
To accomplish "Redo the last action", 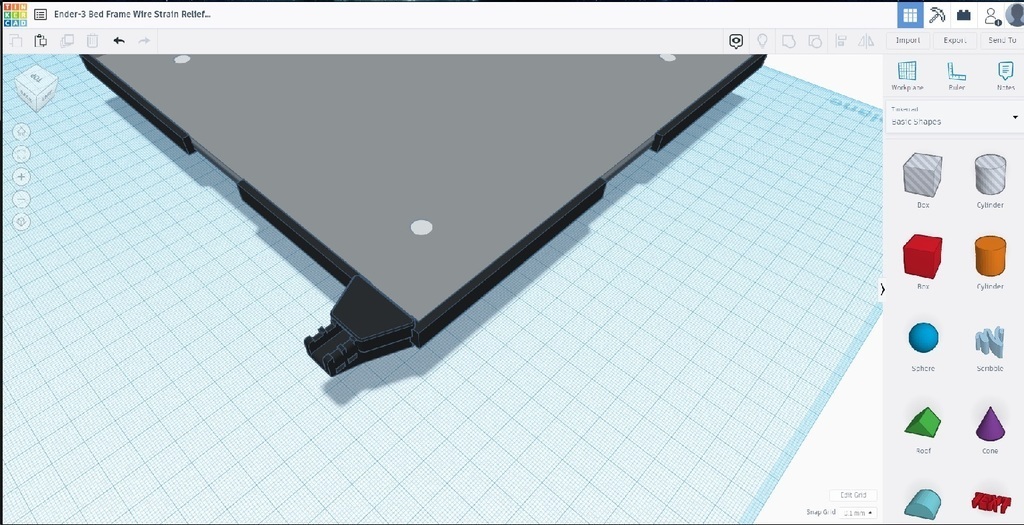I will click(144, 41).
